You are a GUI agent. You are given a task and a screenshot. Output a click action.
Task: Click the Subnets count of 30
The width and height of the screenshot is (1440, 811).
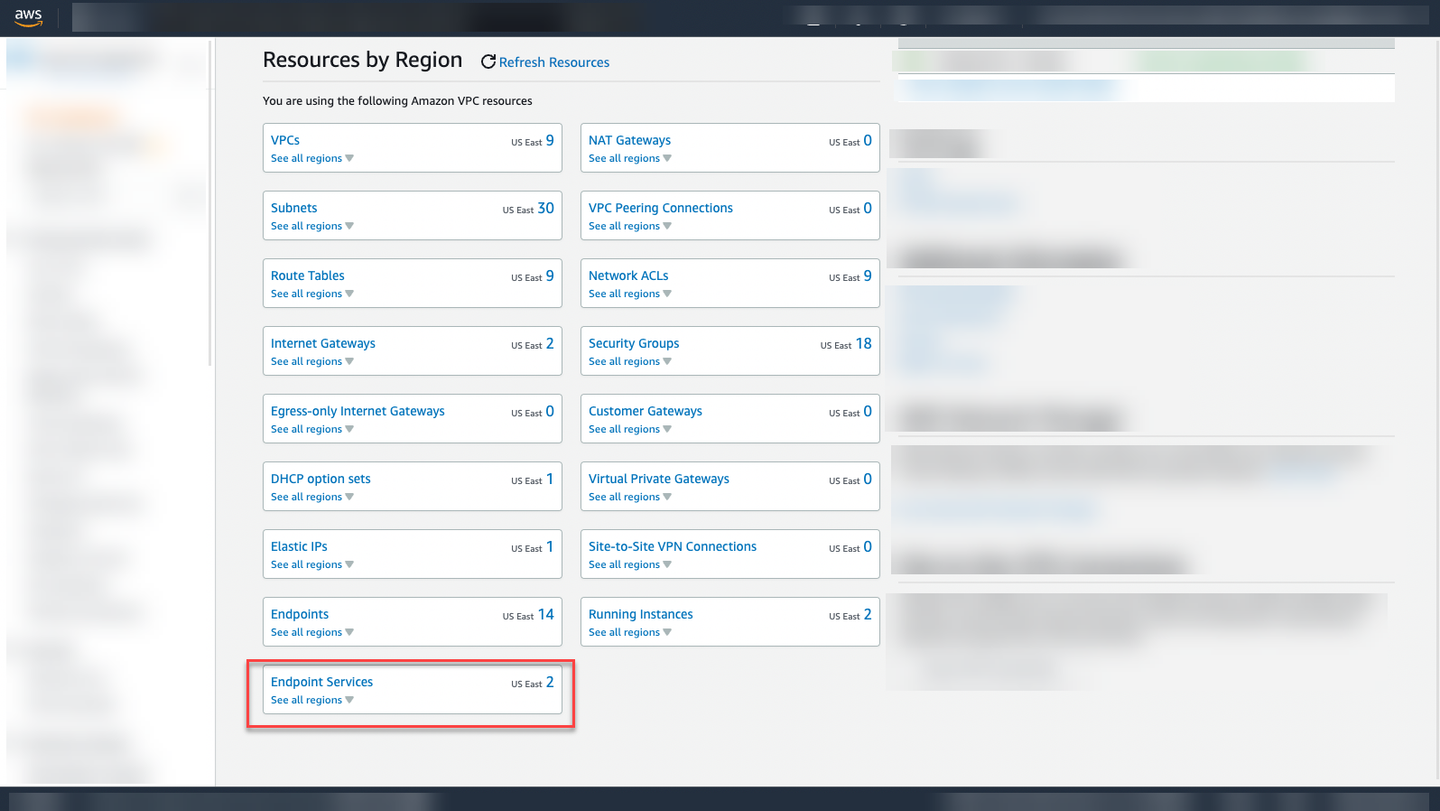pyautogui.click(x=545, y=208)
